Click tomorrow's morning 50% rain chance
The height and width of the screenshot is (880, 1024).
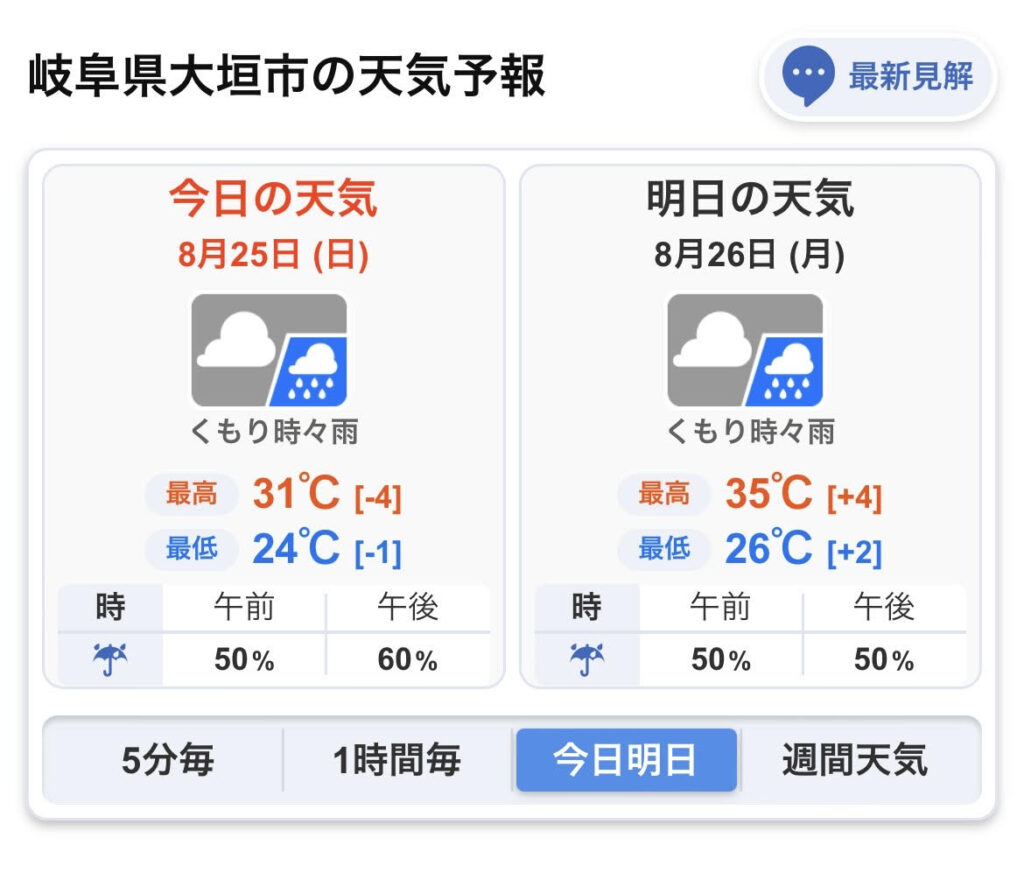(721, 659)
